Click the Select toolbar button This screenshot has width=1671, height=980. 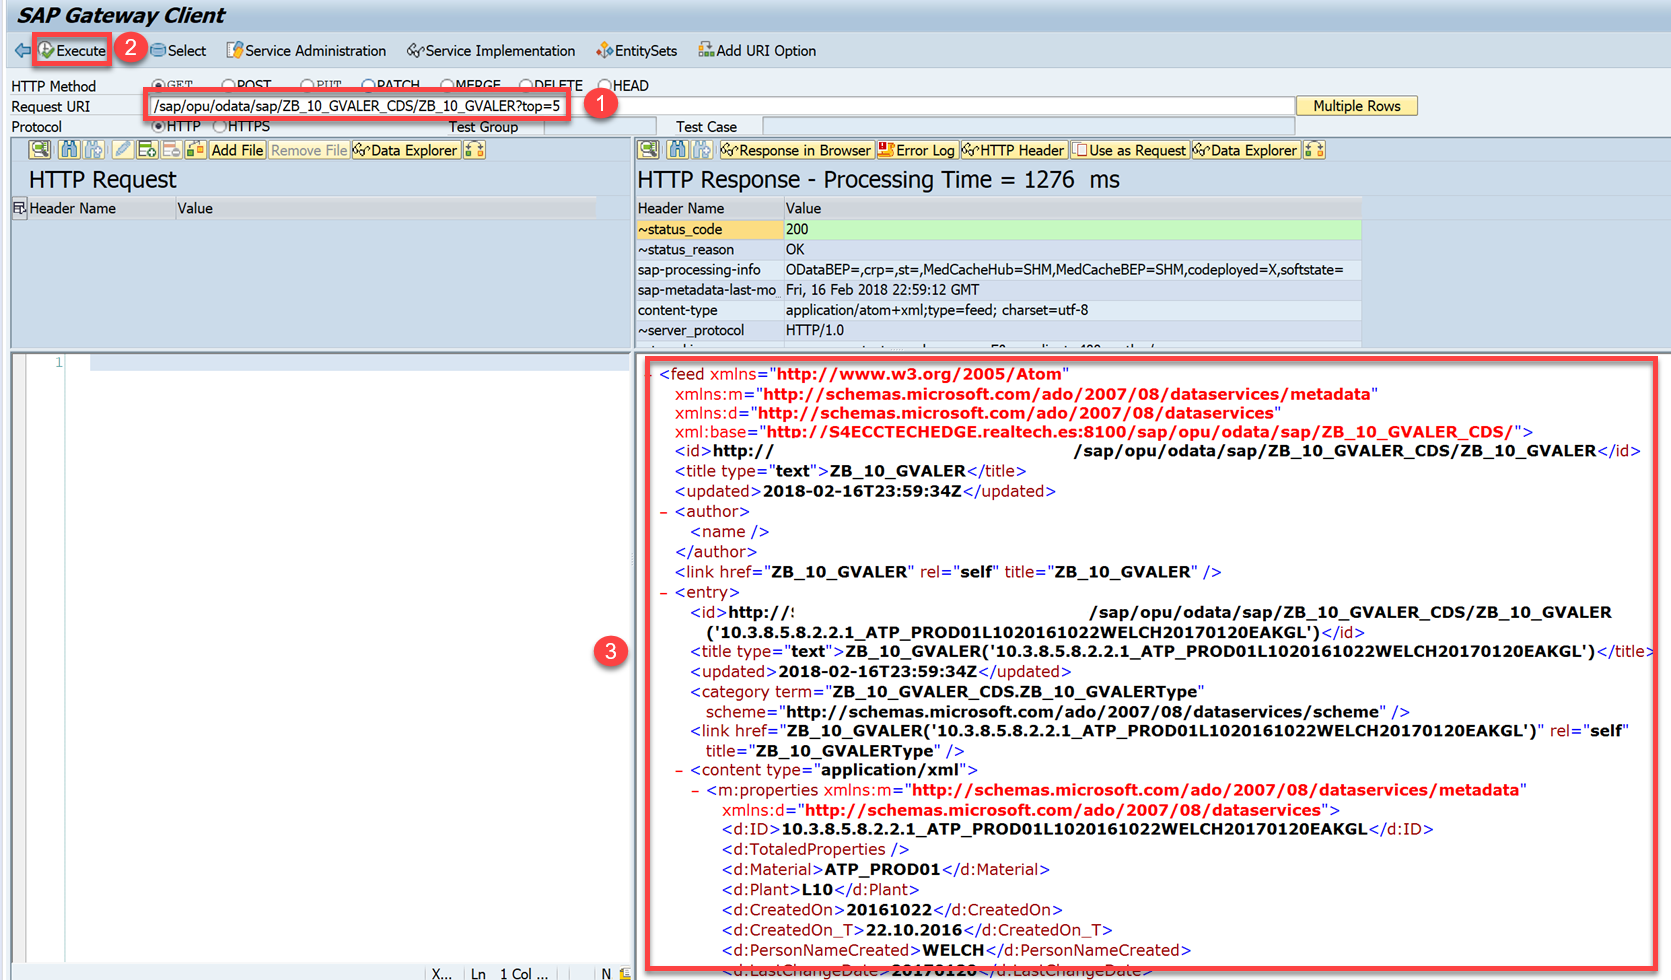pyautogui.click(x=178, y=50)
